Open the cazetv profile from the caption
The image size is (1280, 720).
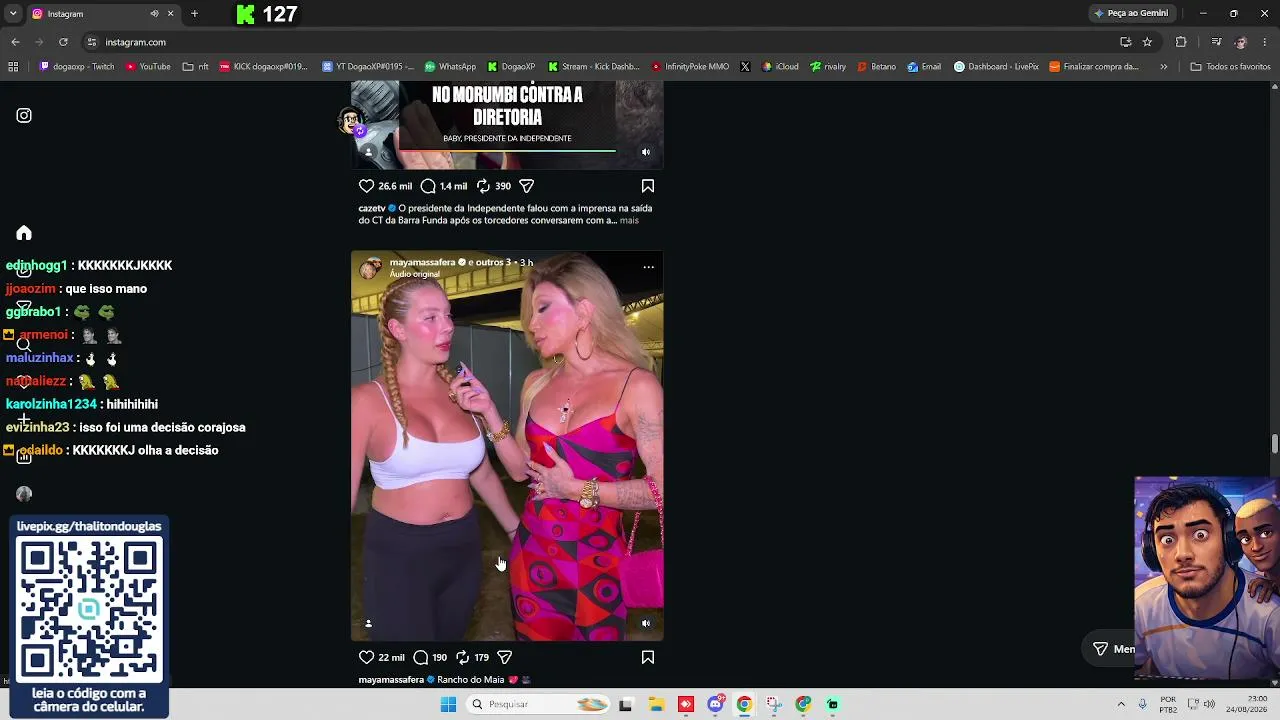point(372,208)
